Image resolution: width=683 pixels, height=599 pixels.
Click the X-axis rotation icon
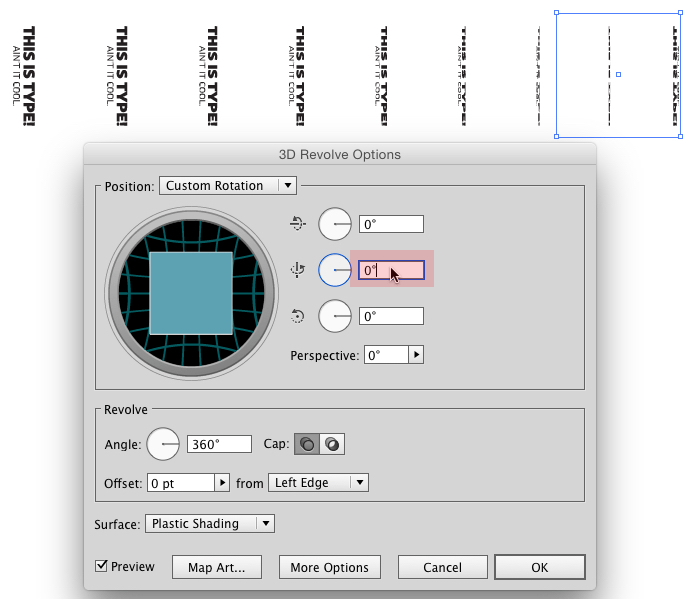(x=298, y=224)
